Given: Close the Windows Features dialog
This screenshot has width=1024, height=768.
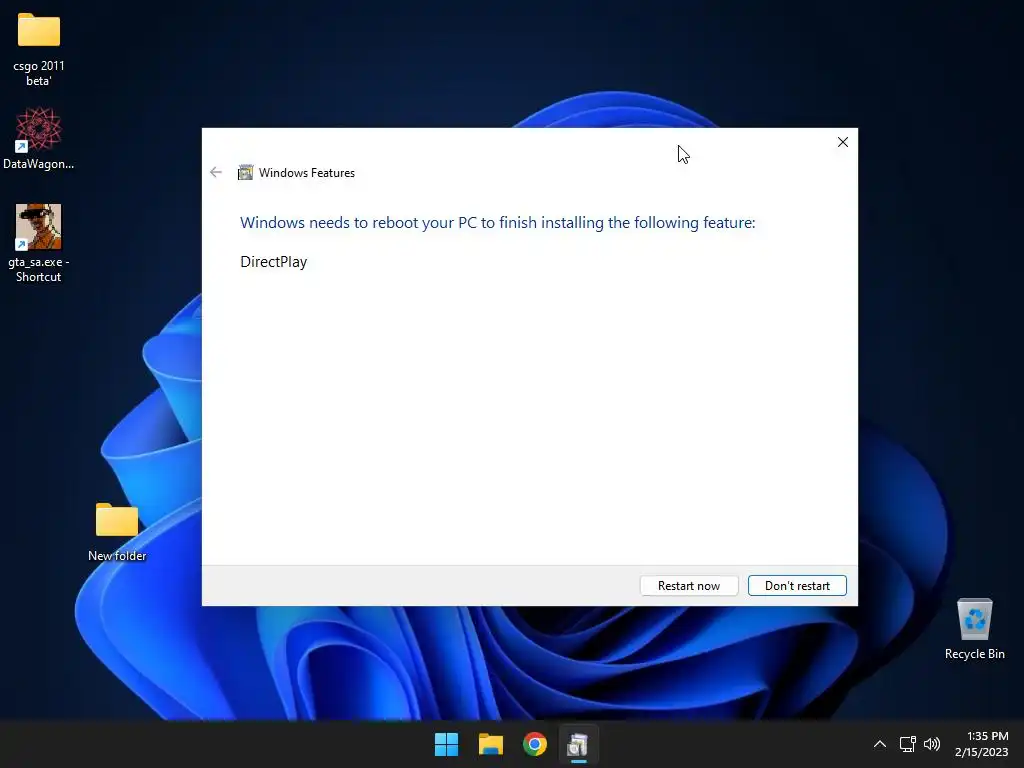Looking at the screenshot, I should click(843, 142).
